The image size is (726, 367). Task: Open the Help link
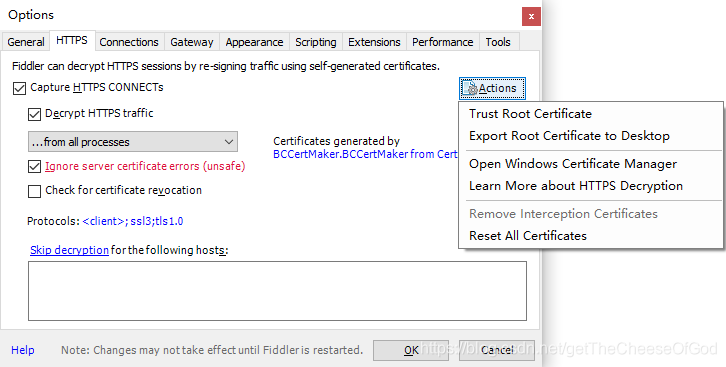click(23, 350)
